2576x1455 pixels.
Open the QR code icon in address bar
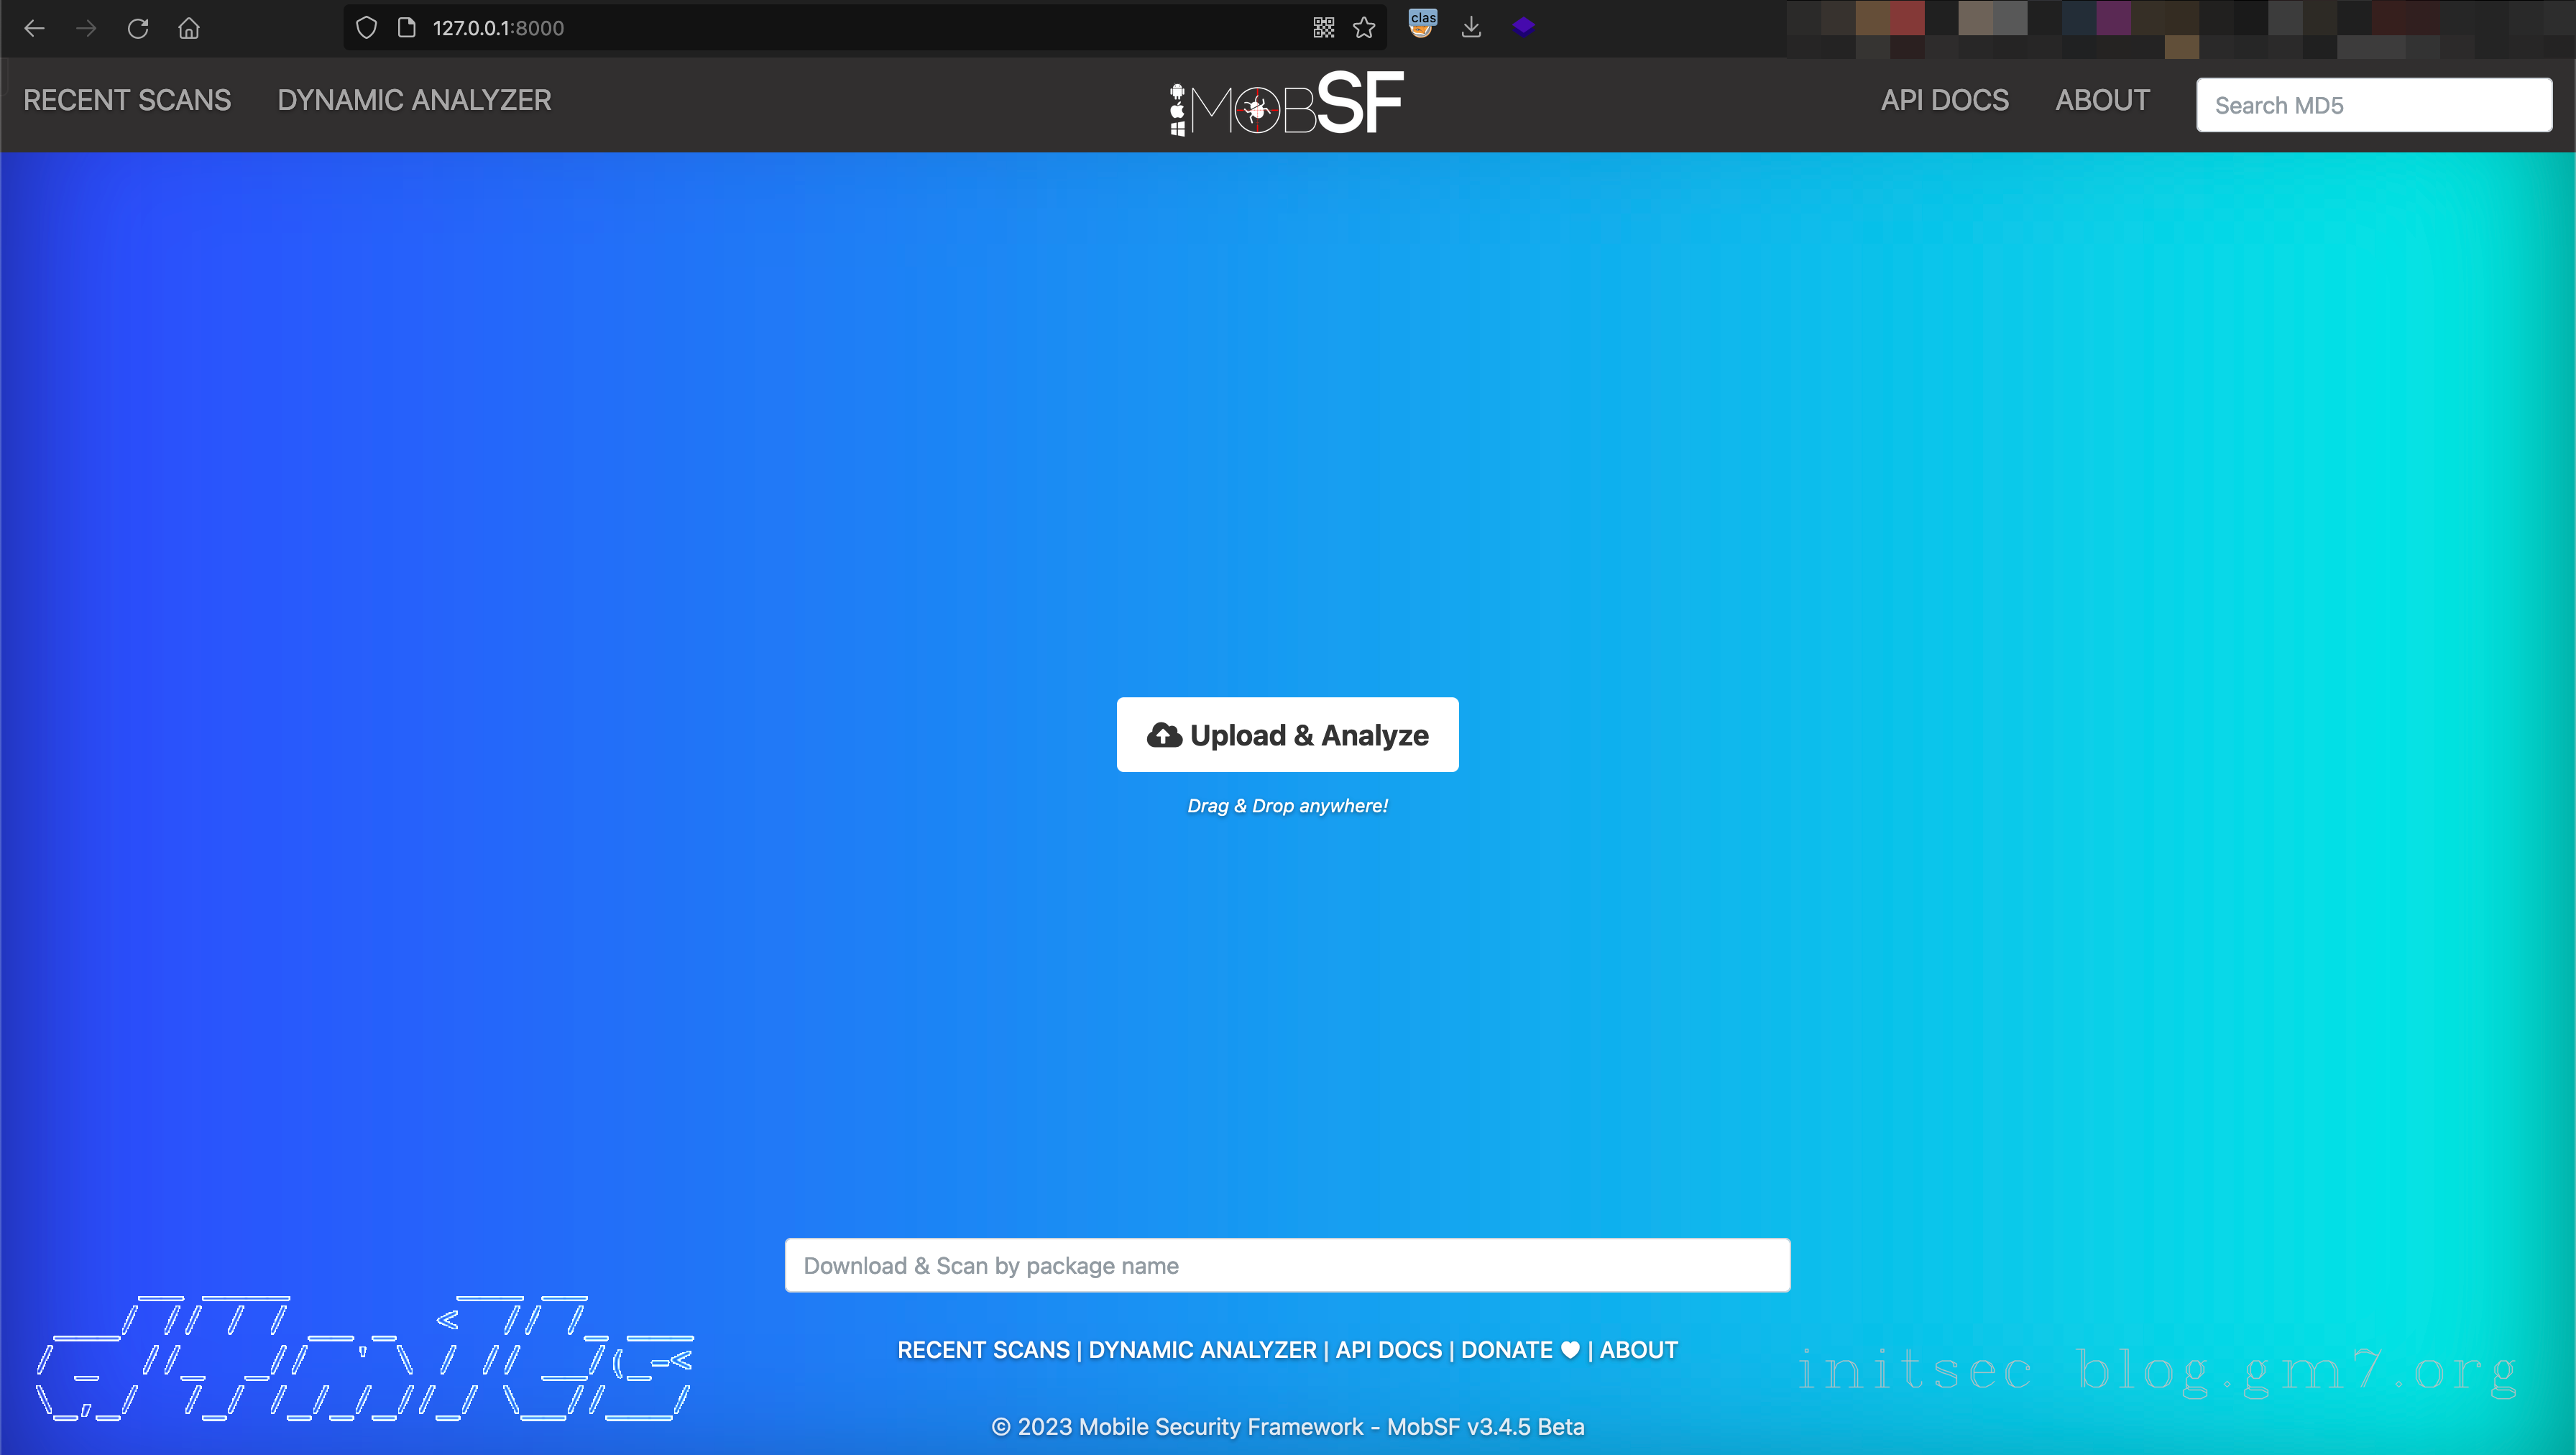tap(1323, 28)
